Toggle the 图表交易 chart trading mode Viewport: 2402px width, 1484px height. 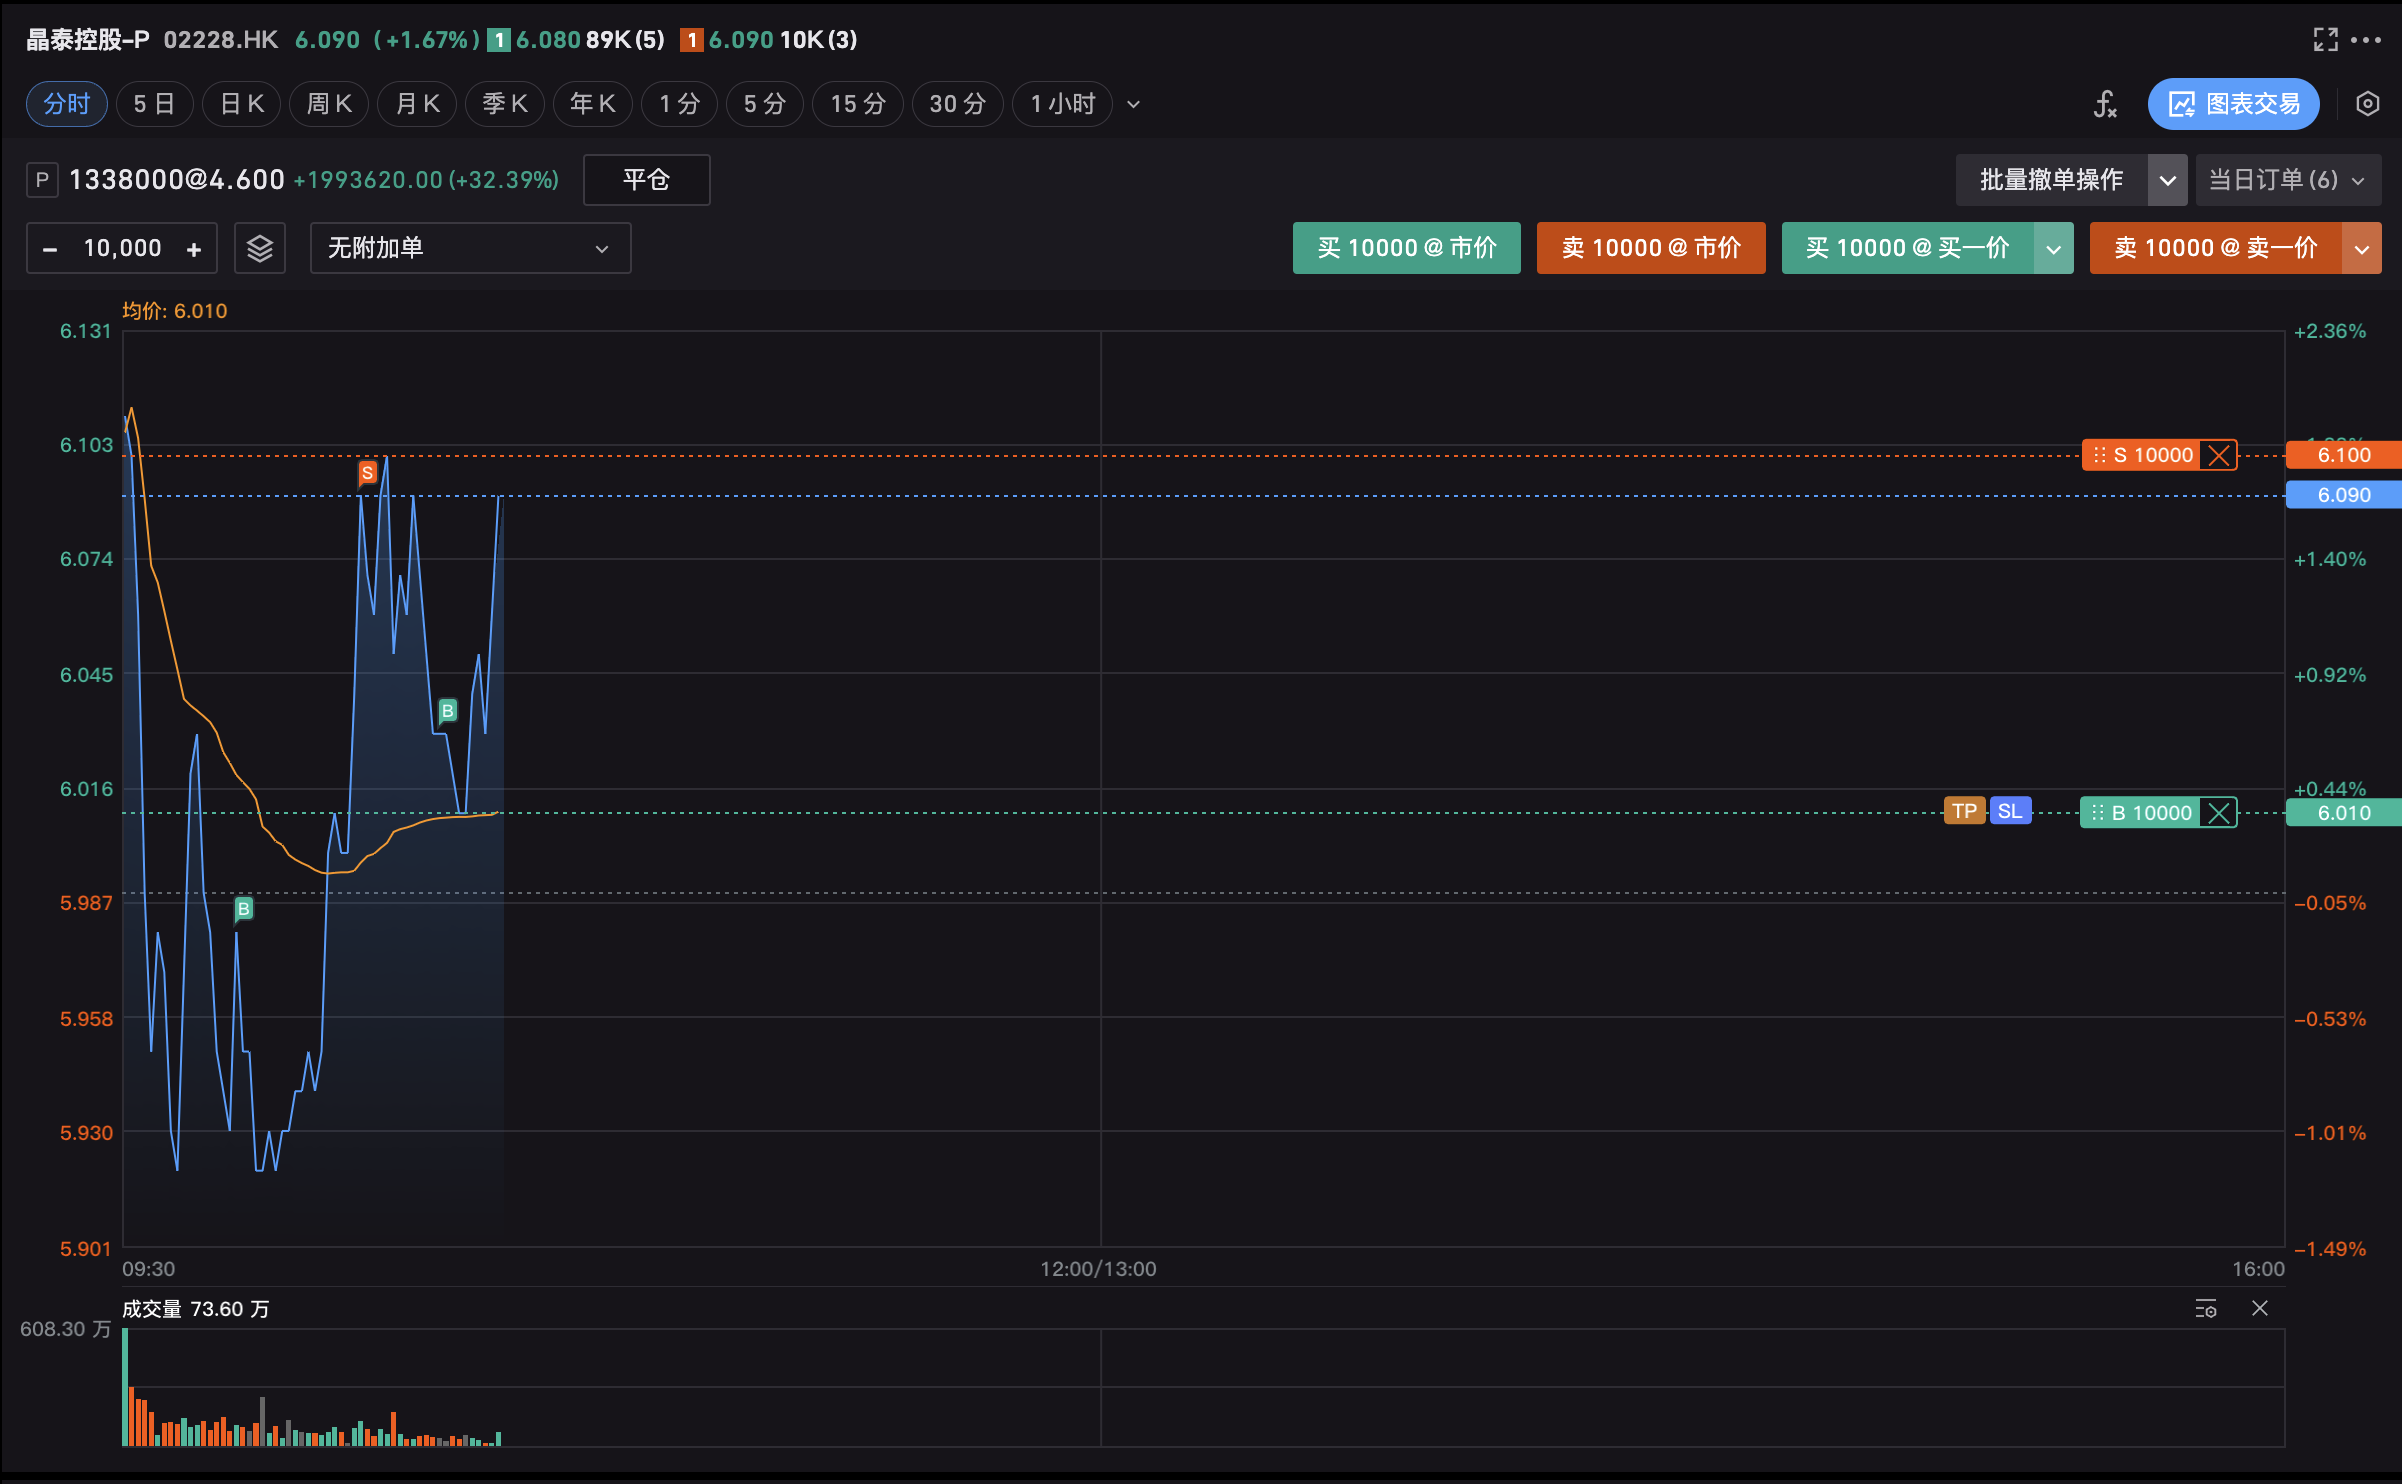(x=2233, y=104)
